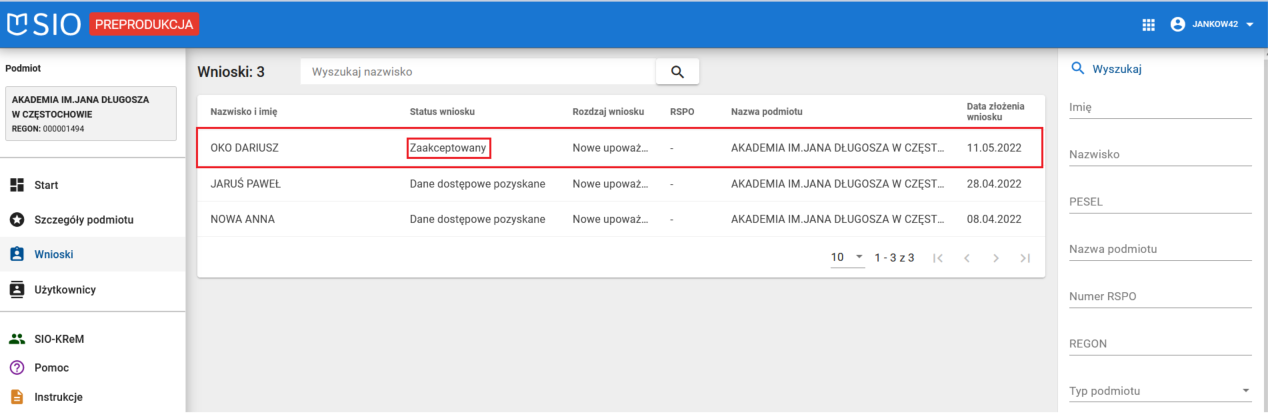Open the JARUŚ PAWEŁ application row
The height and width of the screenshot is (413, 1268).
[x=620, y=184]
